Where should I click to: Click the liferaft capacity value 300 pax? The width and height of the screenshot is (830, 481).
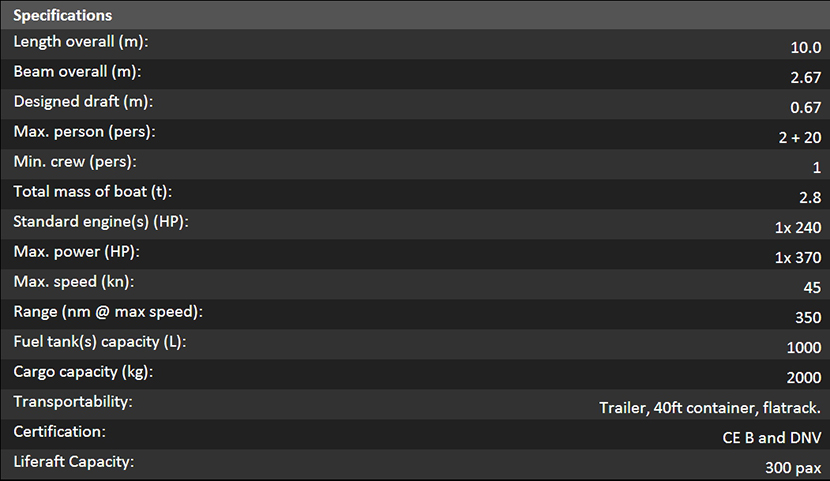pos(792,468)
